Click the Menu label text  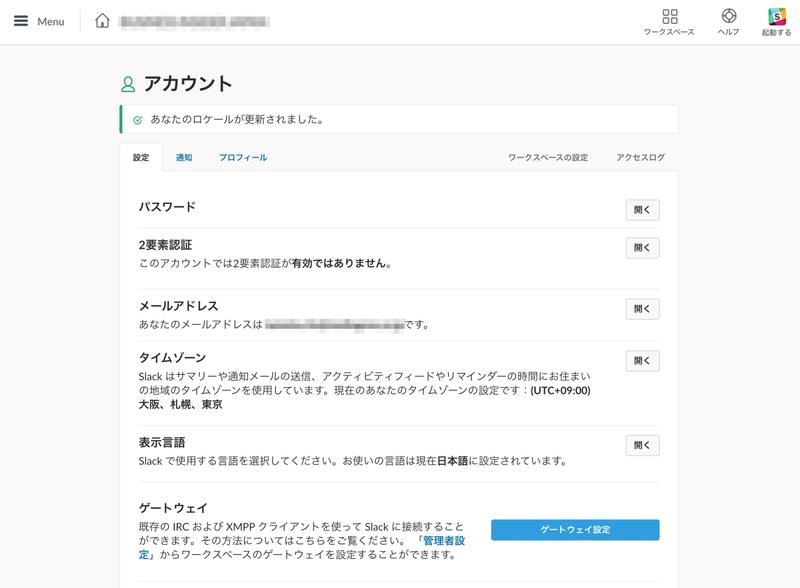tap(51, 21)
